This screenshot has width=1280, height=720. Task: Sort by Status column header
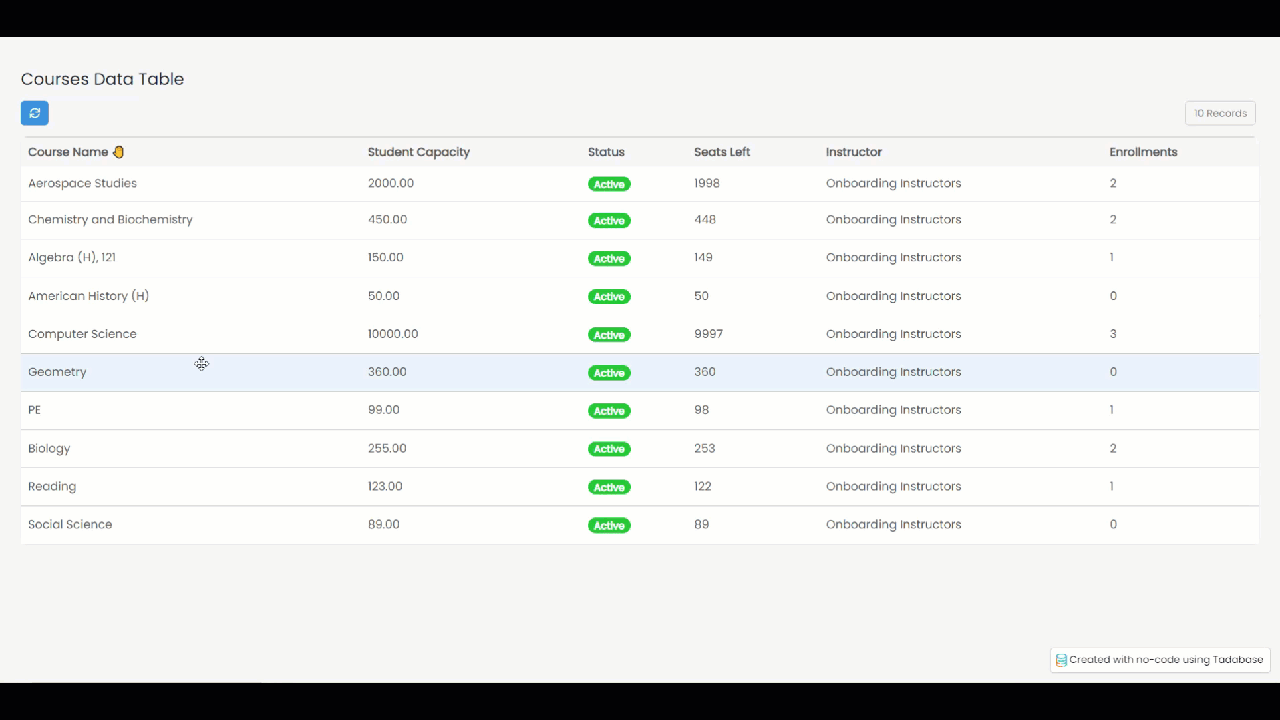[x=606, y=152]
